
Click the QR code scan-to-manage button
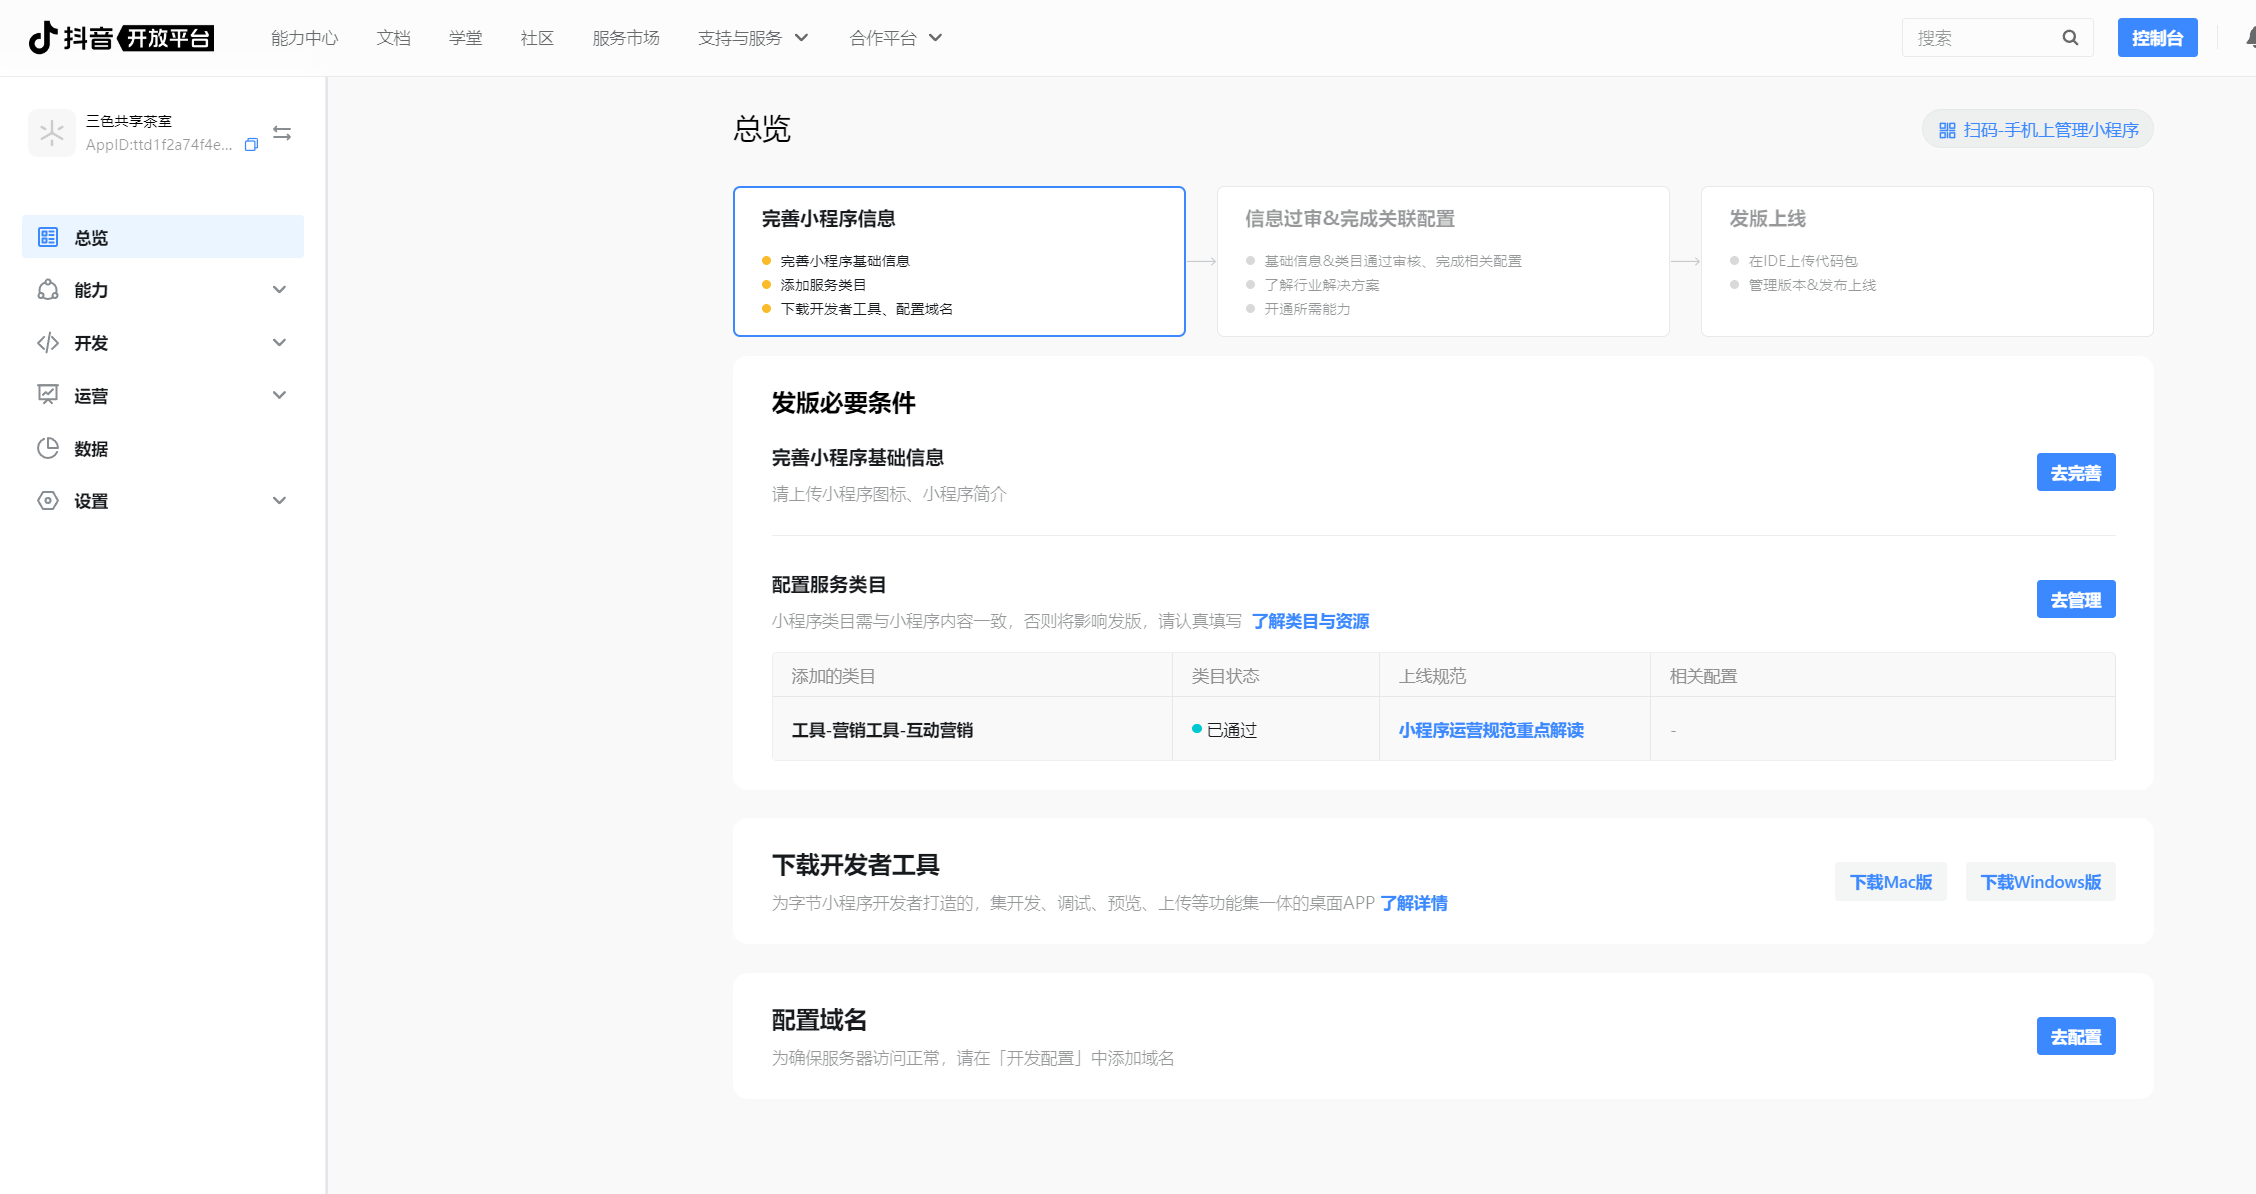click(x=2037, y=130)
